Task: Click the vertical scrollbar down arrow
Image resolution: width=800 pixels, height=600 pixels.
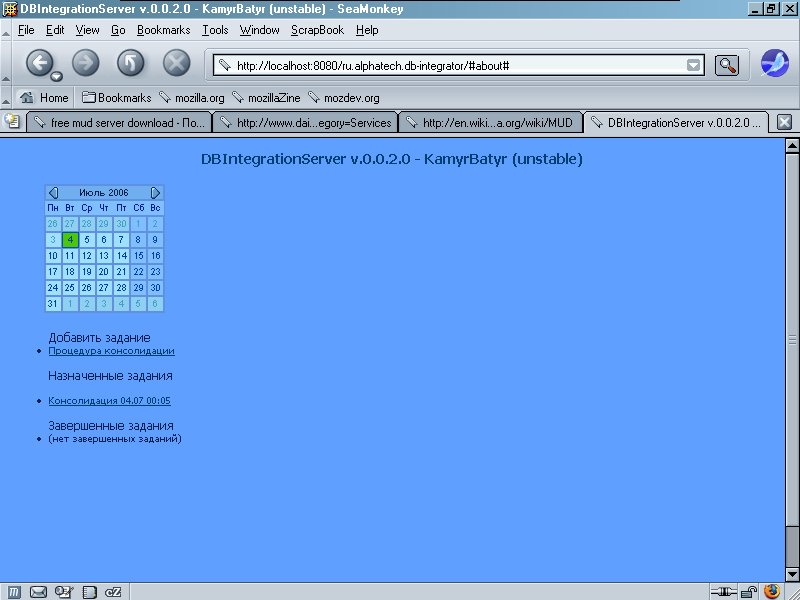Action: click(792, 574)
